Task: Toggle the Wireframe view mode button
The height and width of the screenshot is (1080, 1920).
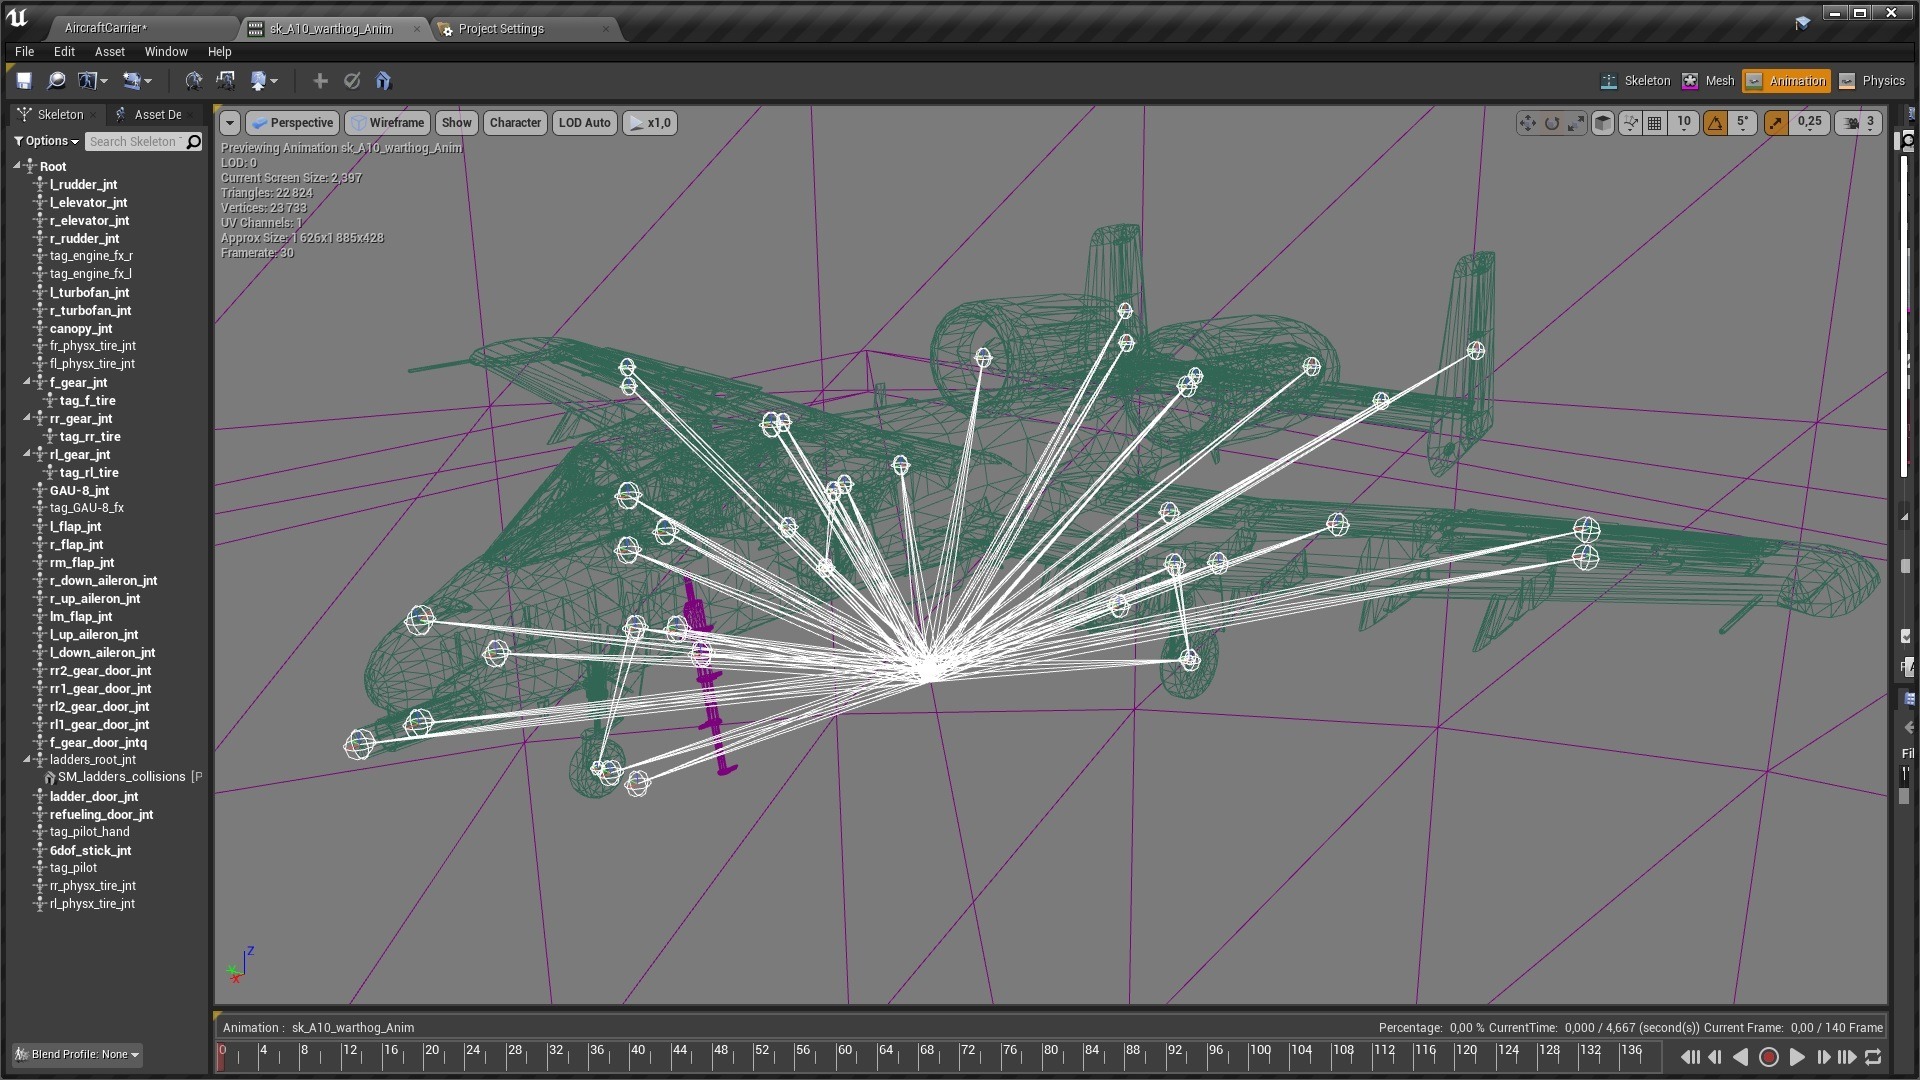Action: pos(387,123)
